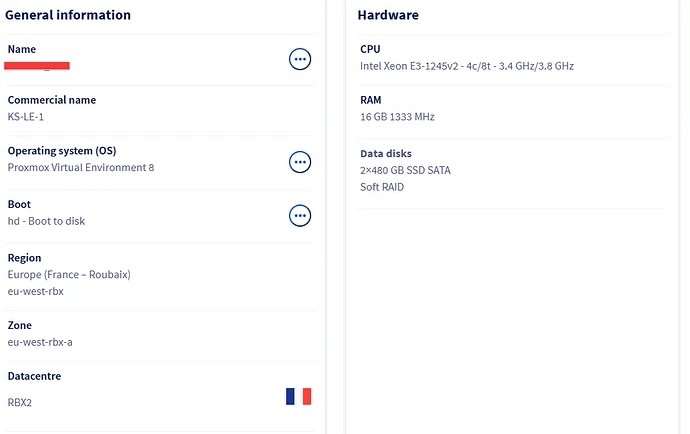Click the Proxmox Virtual Environment 8 text
This screenshot has width=690, height=434.
click(x=81, y=168)
